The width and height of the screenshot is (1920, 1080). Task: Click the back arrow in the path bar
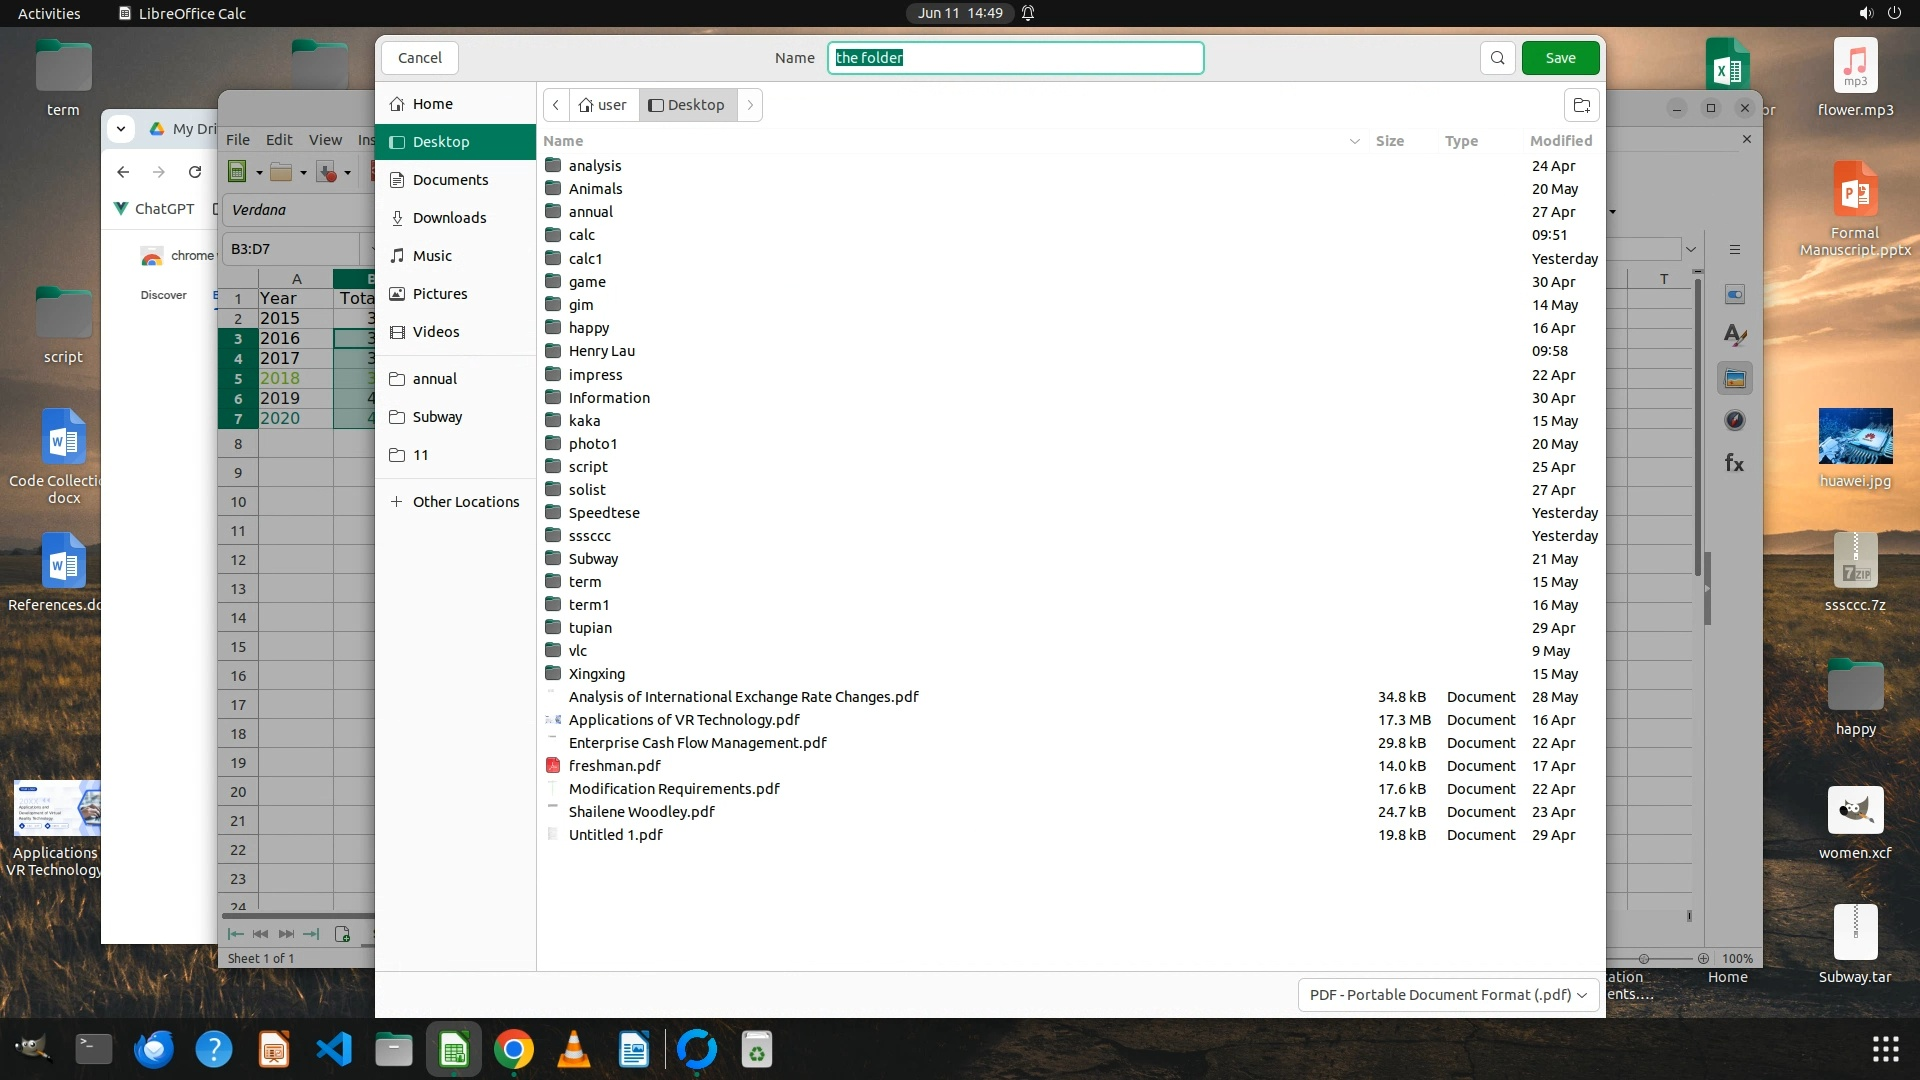556,105
